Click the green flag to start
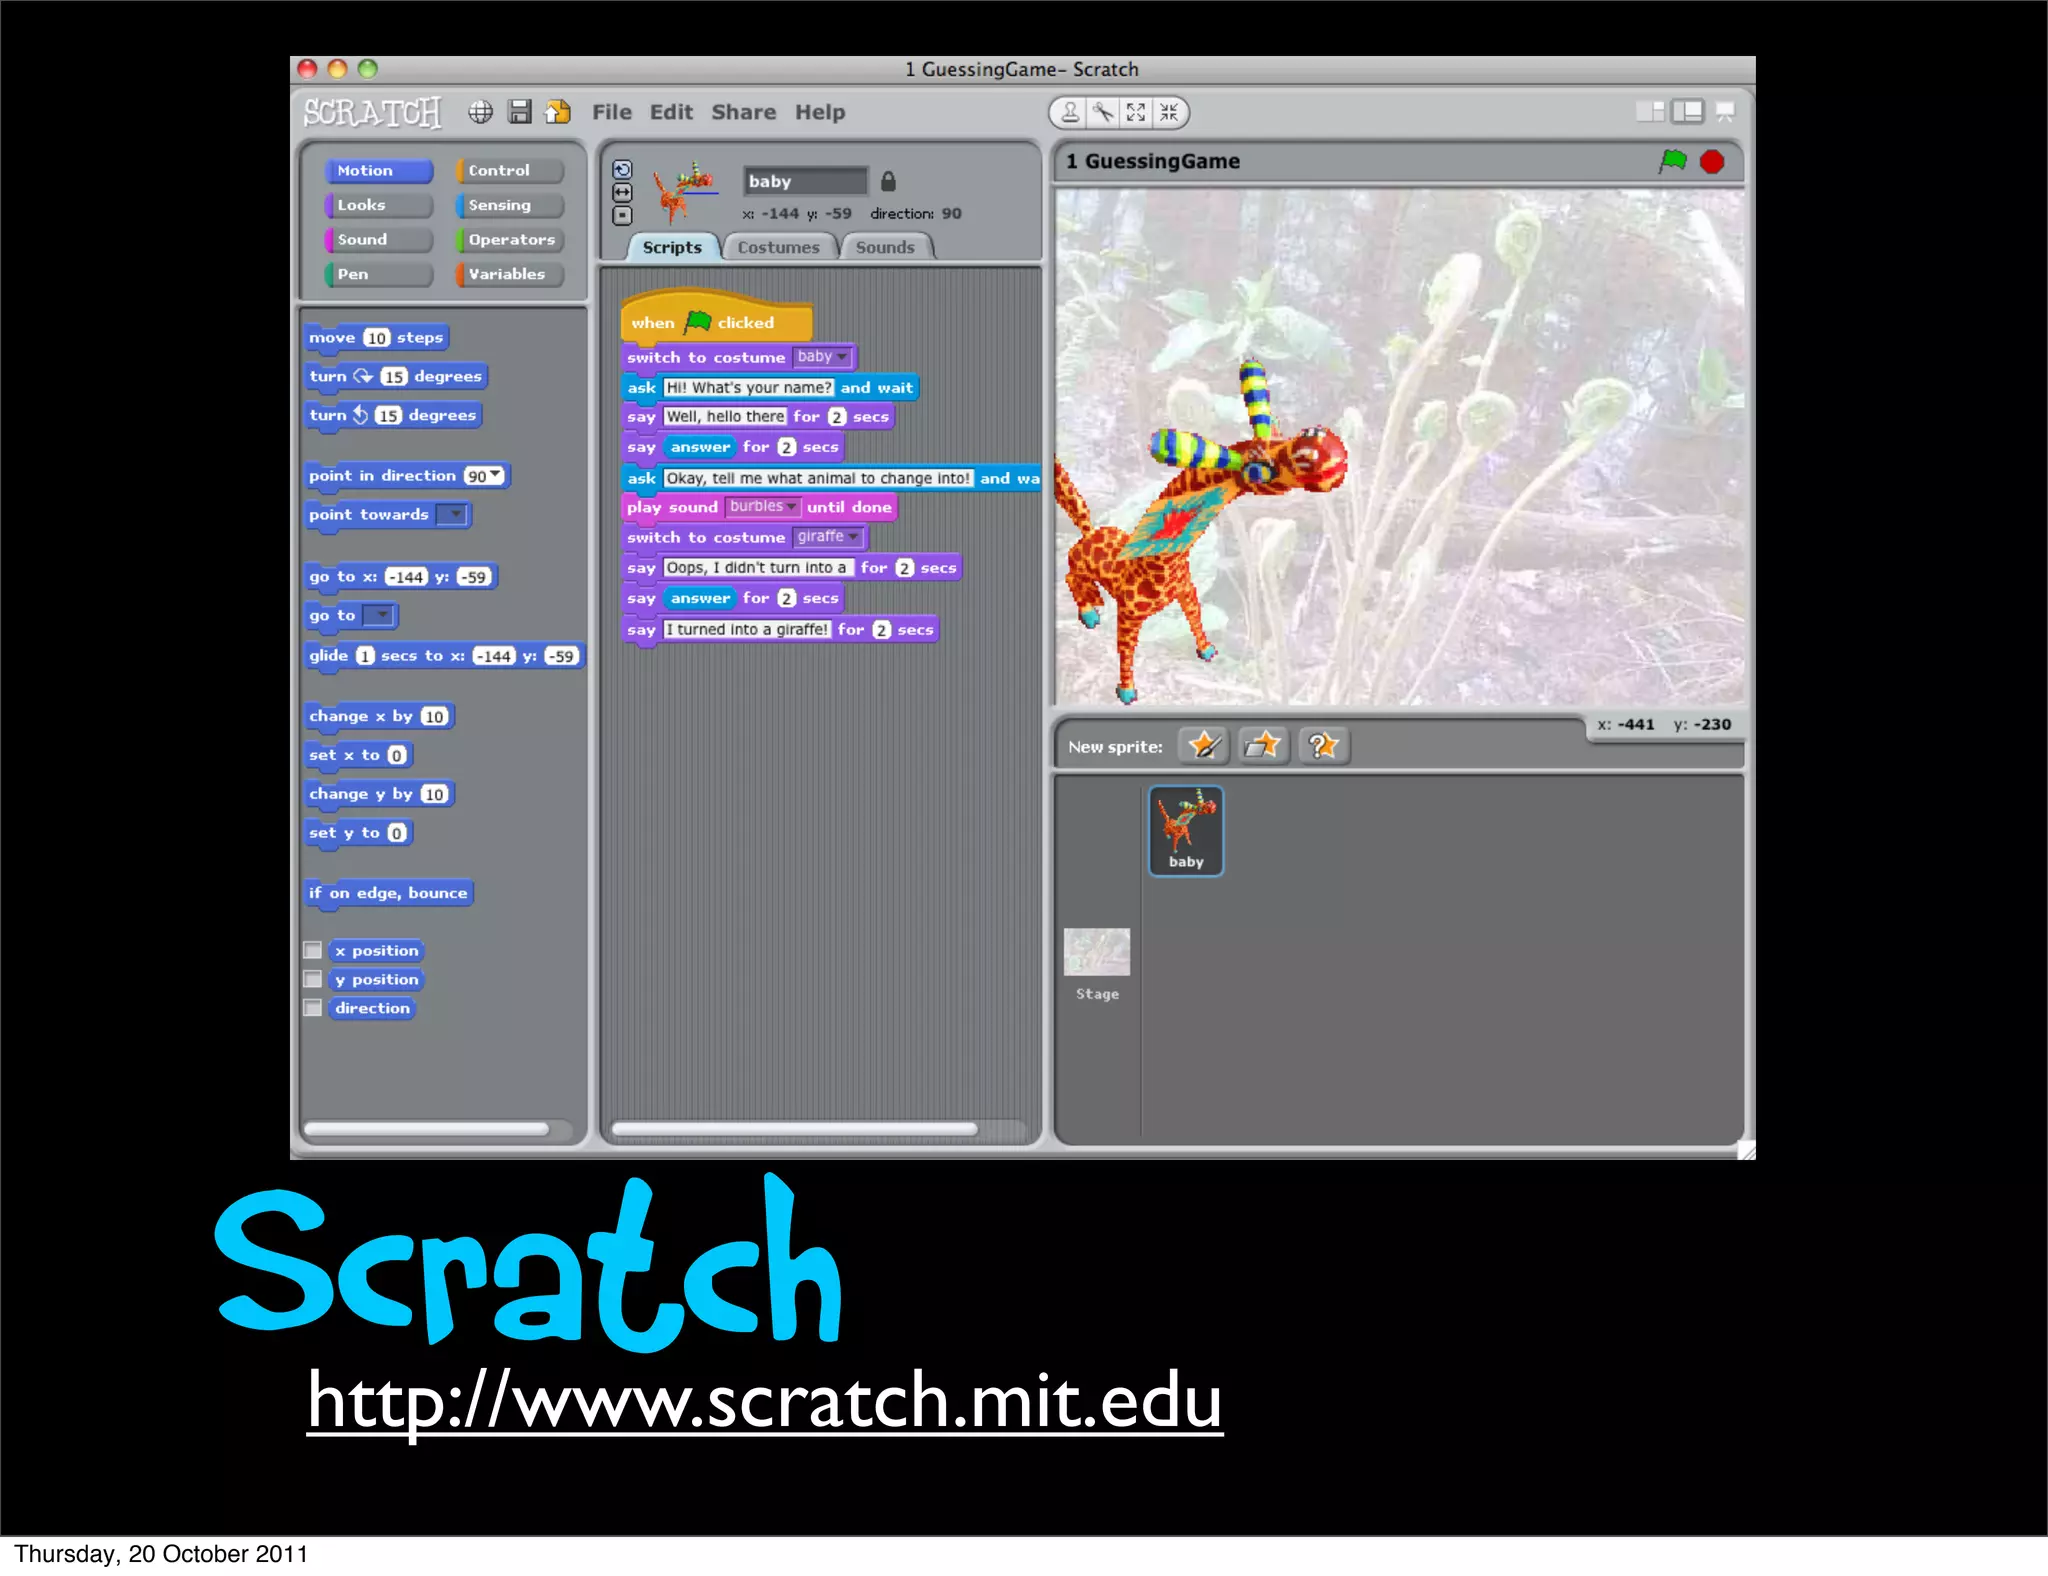This screenshot has height=1576, width=2048. [x=1673, y=161]
